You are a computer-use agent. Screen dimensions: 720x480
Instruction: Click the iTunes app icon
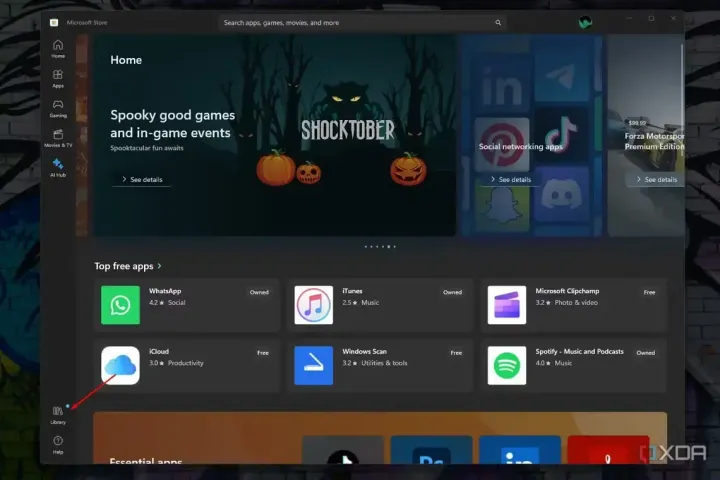tap(313, 305)
